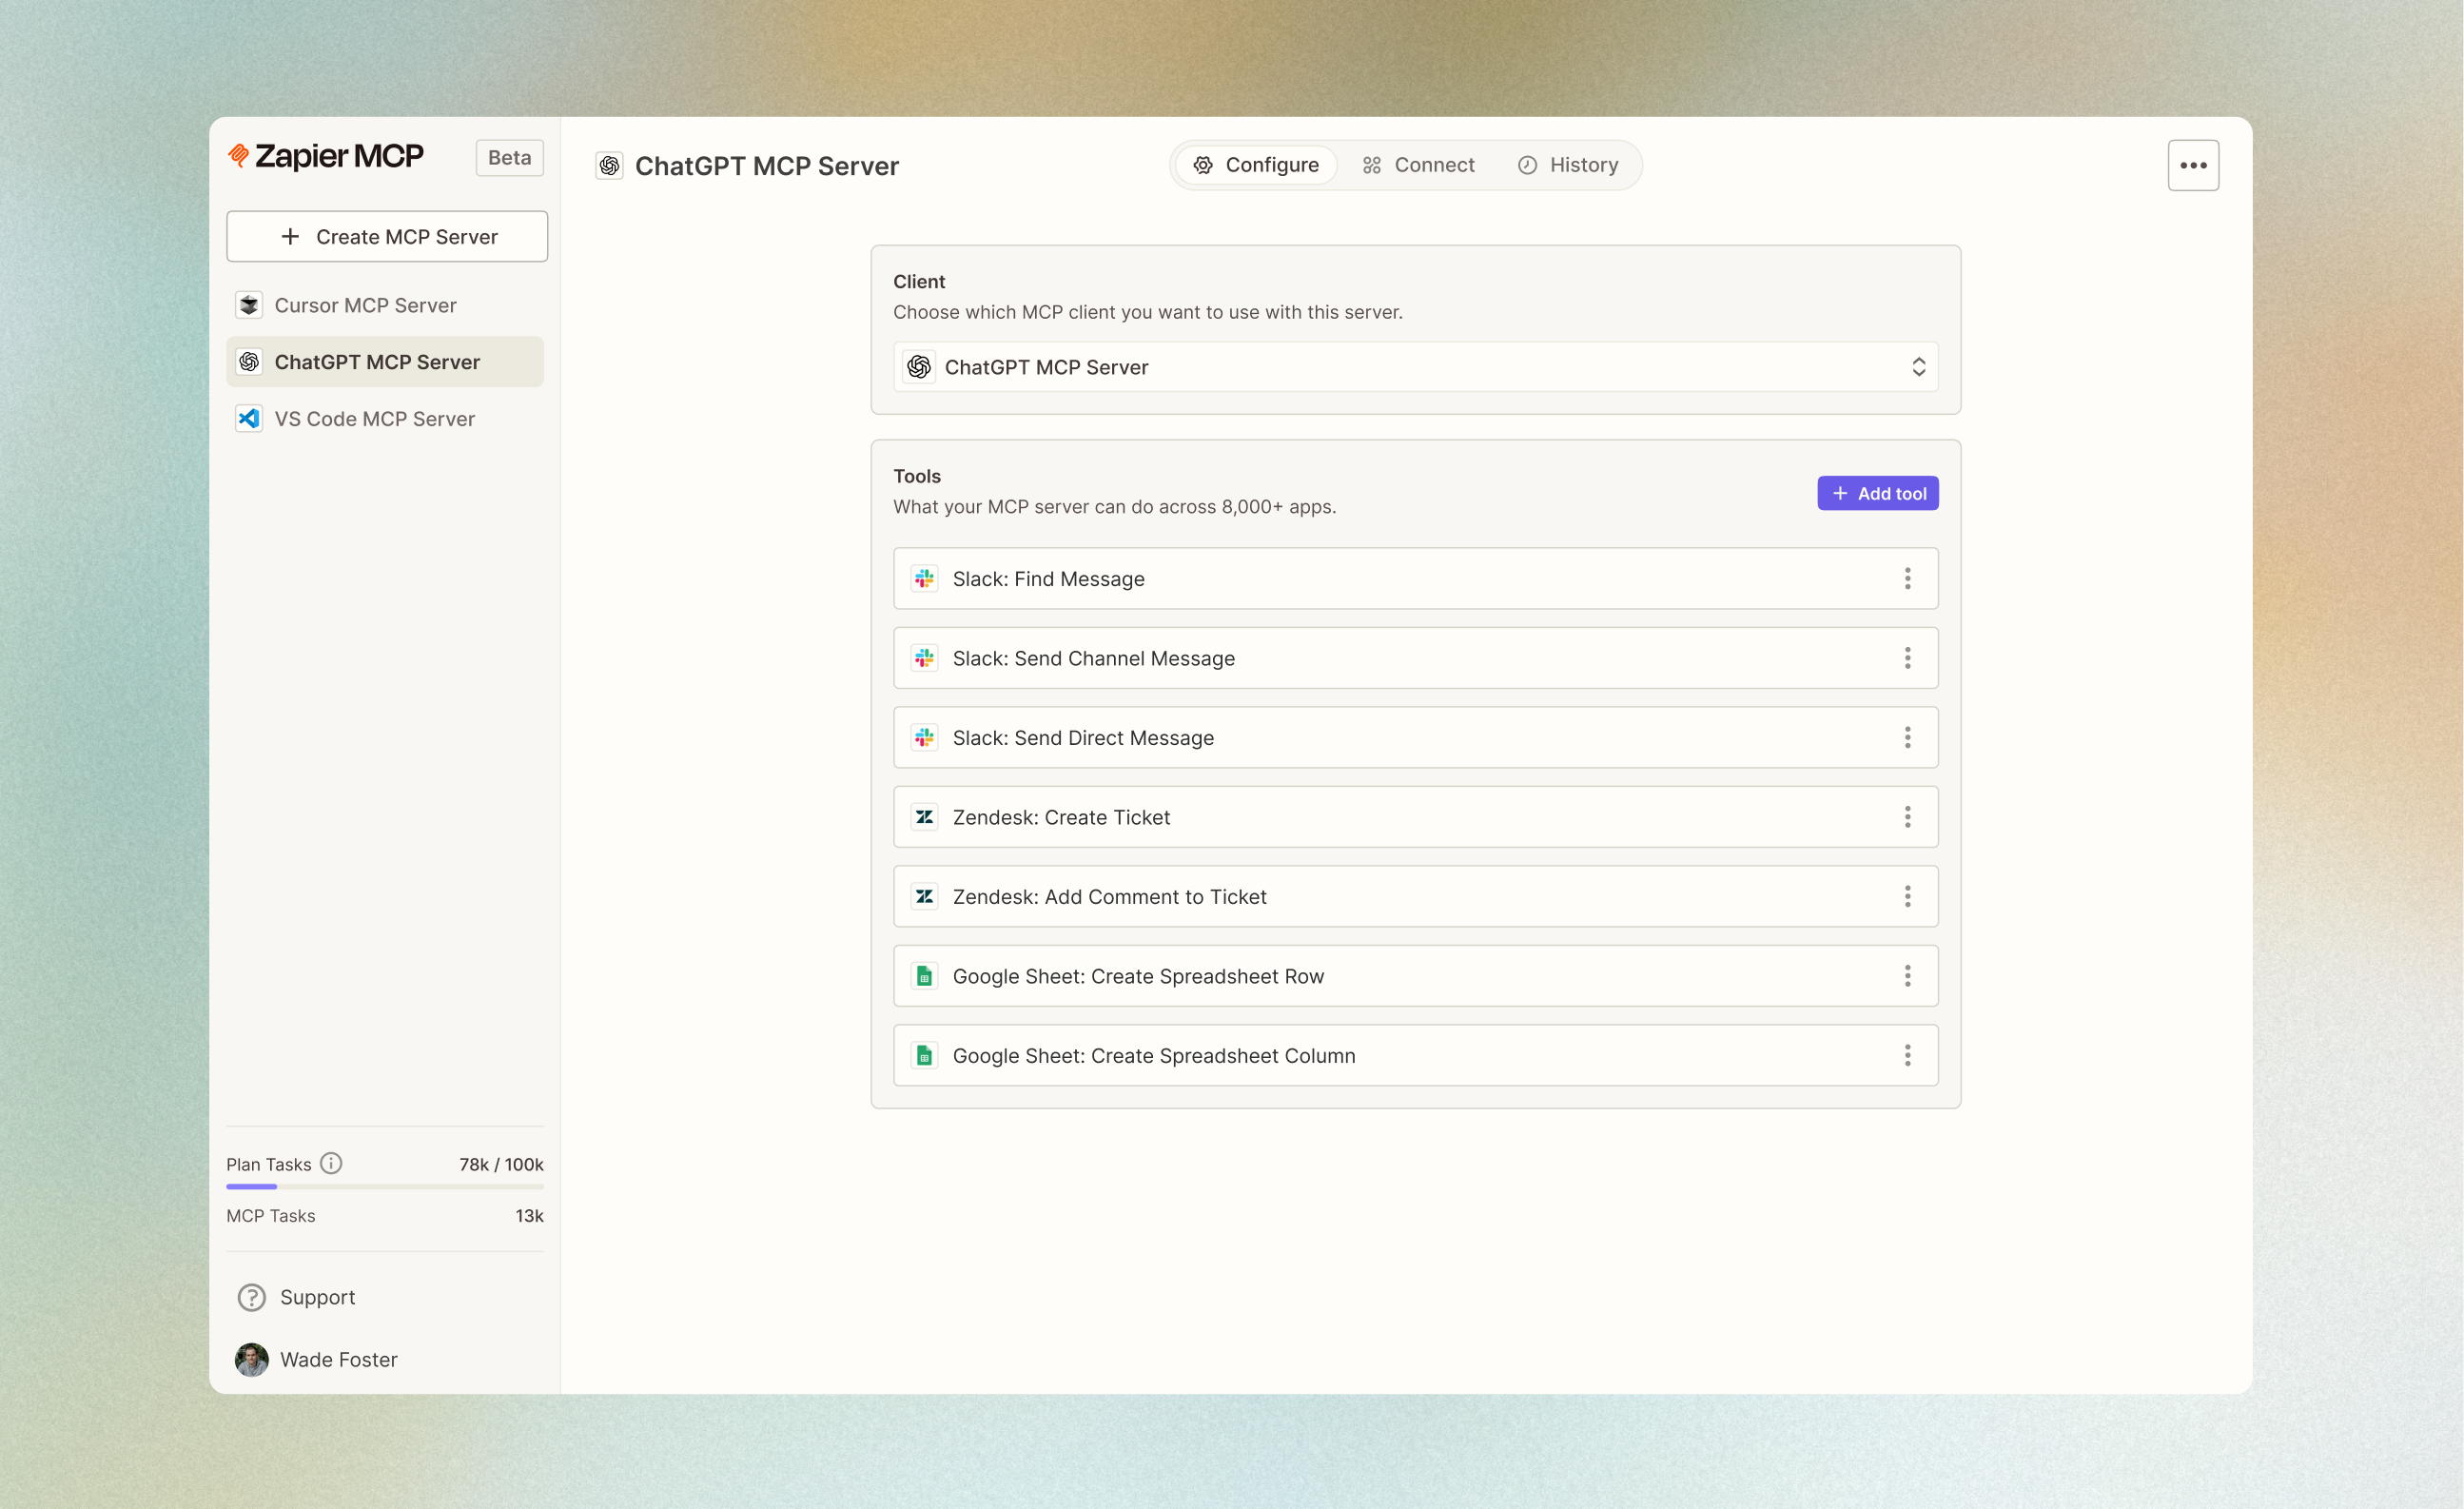Image resolution: width=2464 pixels, height=1509 pixels.
Task: Click ChatGPT icon beside page title
Action: point(609,165)
